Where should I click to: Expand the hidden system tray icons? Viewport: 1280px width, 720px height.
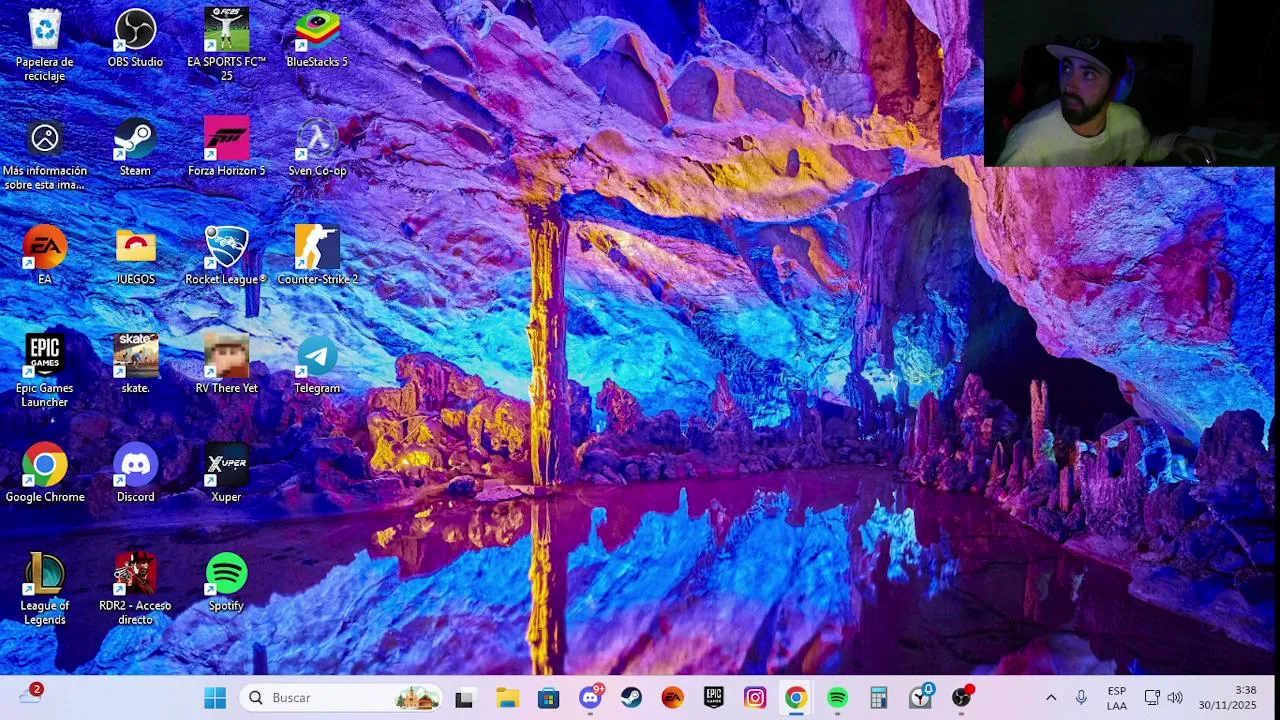point(1051,698)
